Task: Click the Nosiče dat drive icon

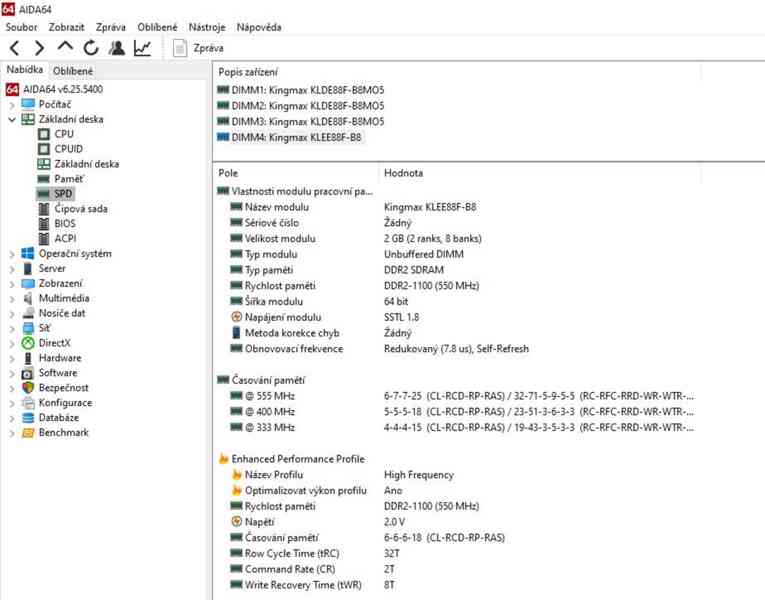Action: click(x=28, y=314)
